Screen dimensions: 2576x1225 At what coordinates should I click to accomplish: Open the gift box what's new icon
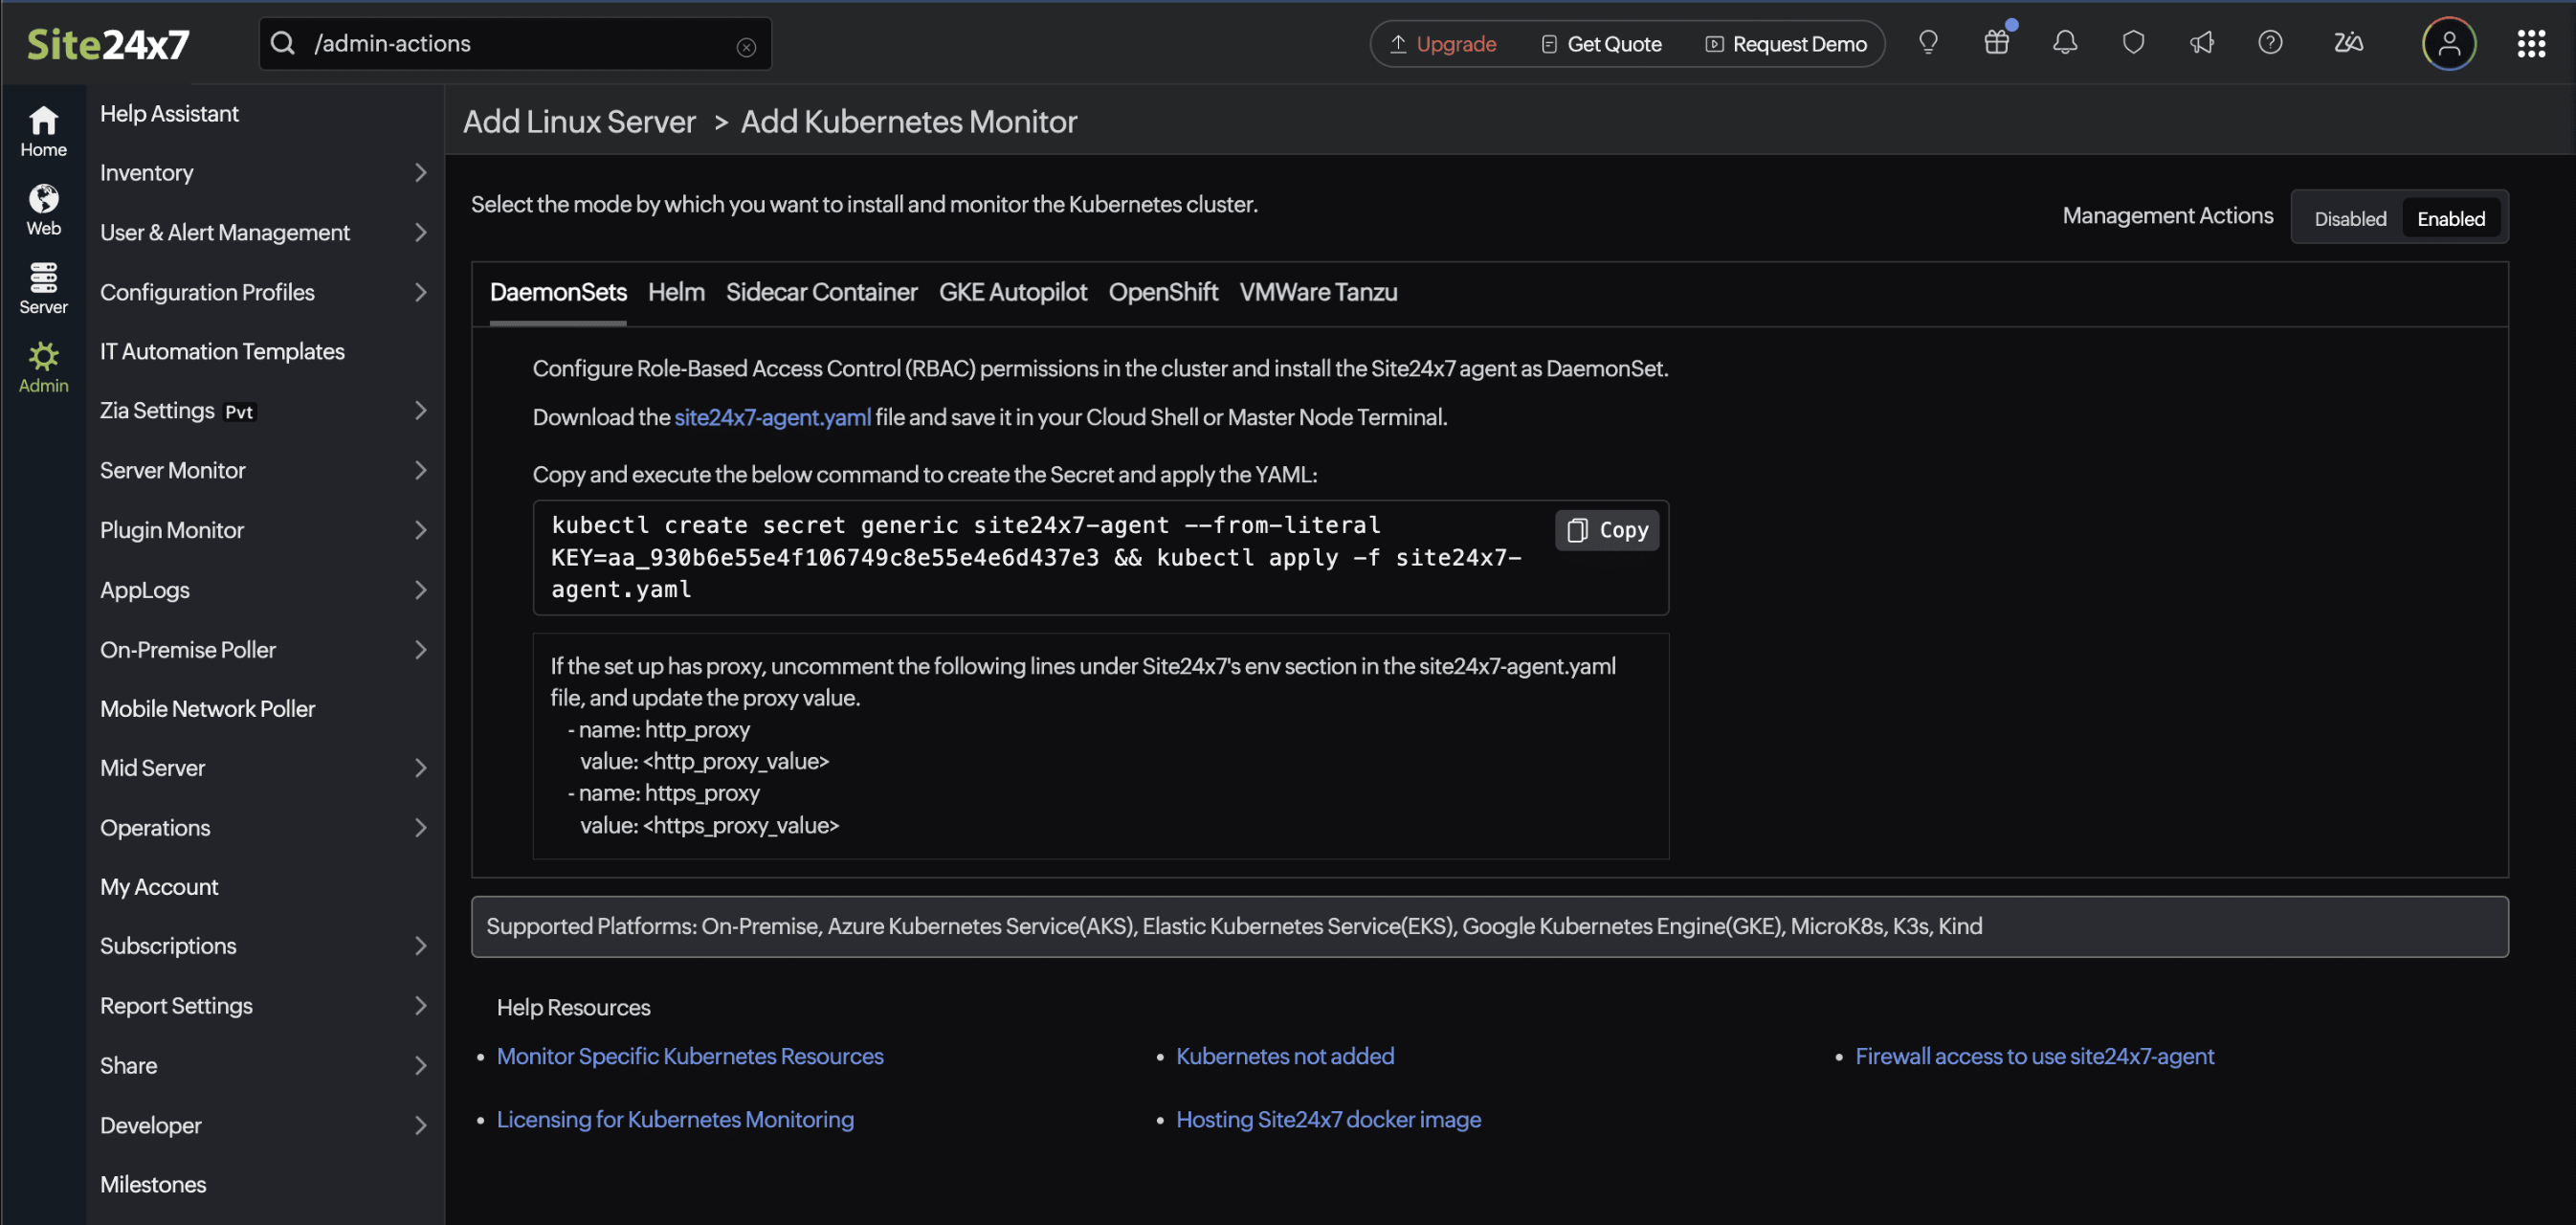[1996, 42]
